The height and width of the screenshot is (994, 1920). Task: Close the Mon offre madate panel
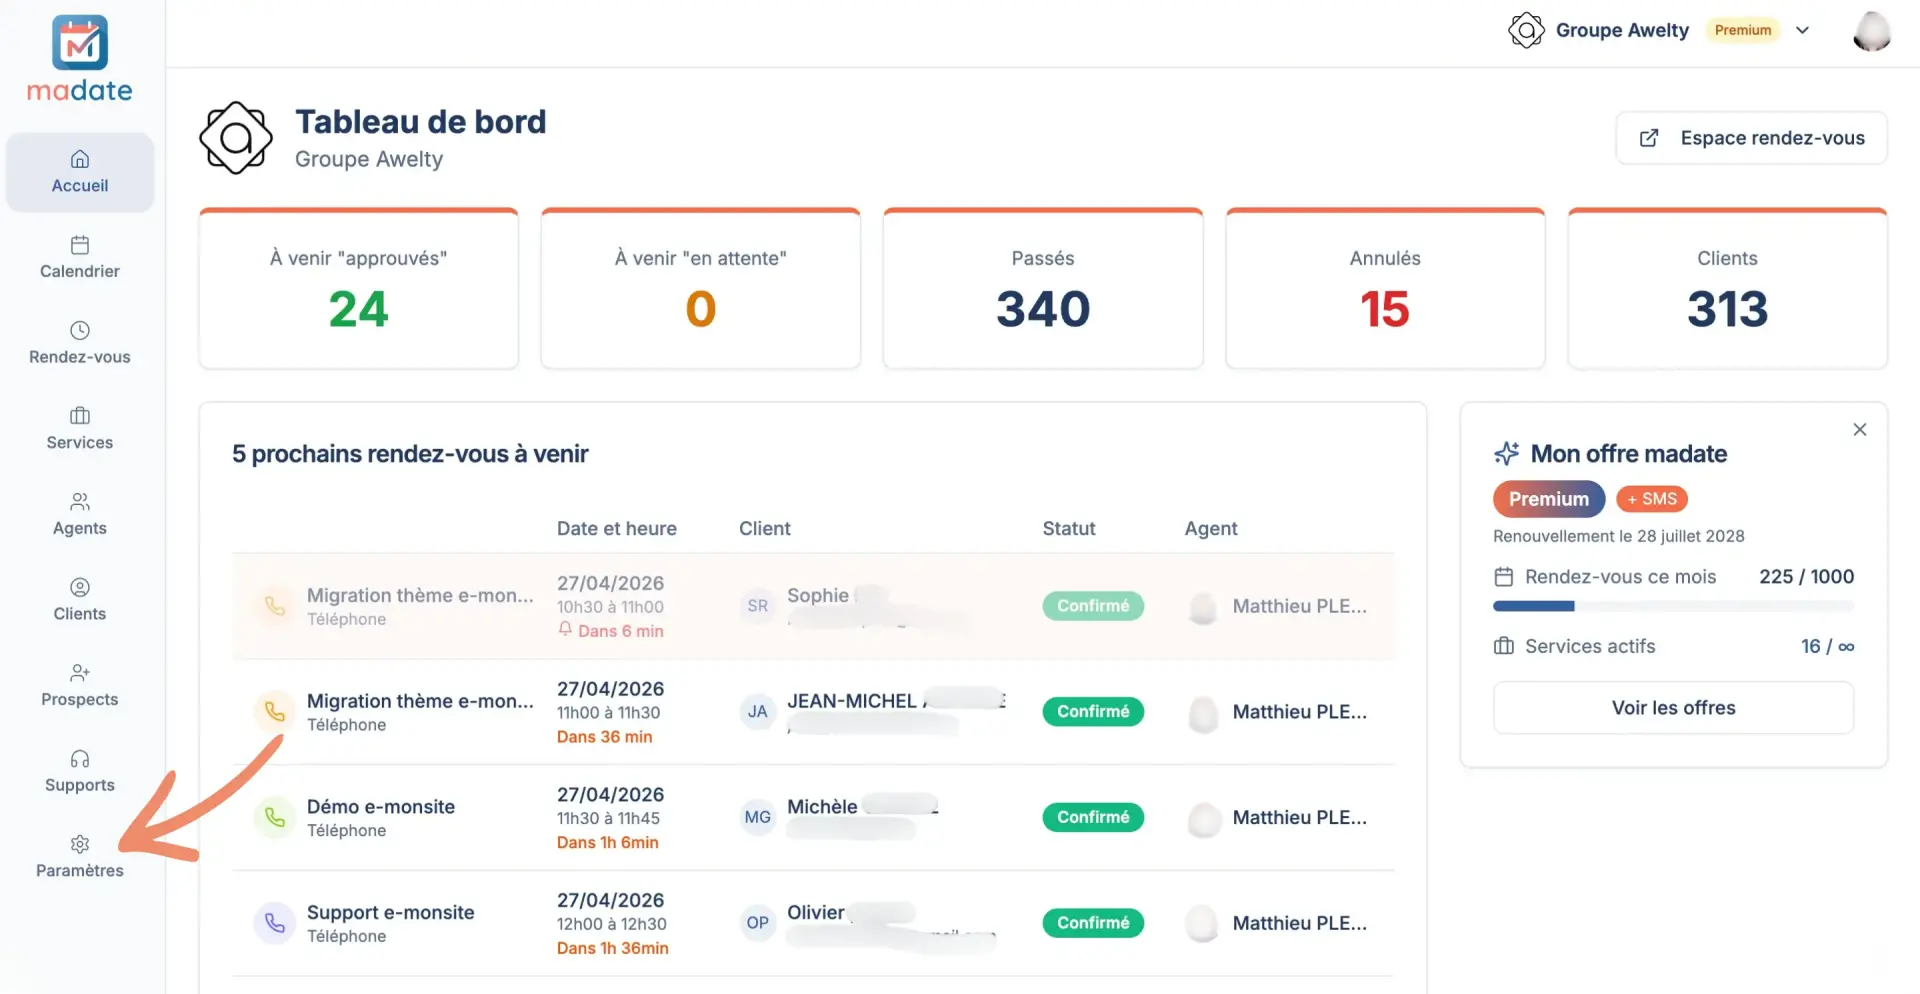(x=1860, y=429)
